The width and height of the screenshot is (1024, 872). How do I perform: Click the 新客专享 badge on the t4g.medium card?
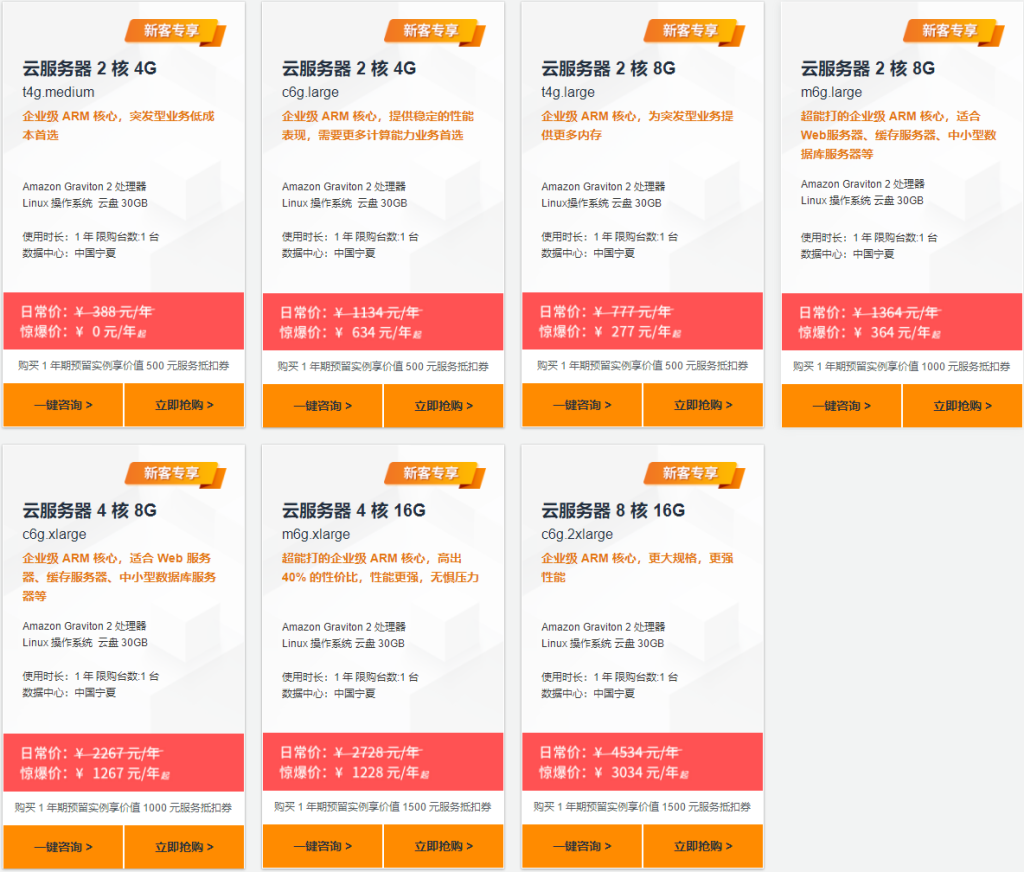point(171,31)
